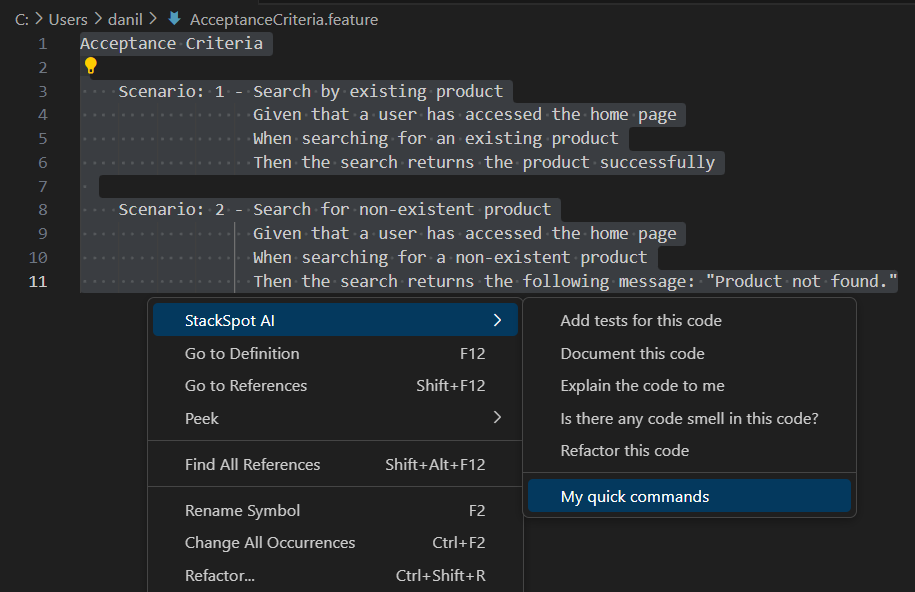Open the Peek submenu
915x592 pixels.
(335, 418)
